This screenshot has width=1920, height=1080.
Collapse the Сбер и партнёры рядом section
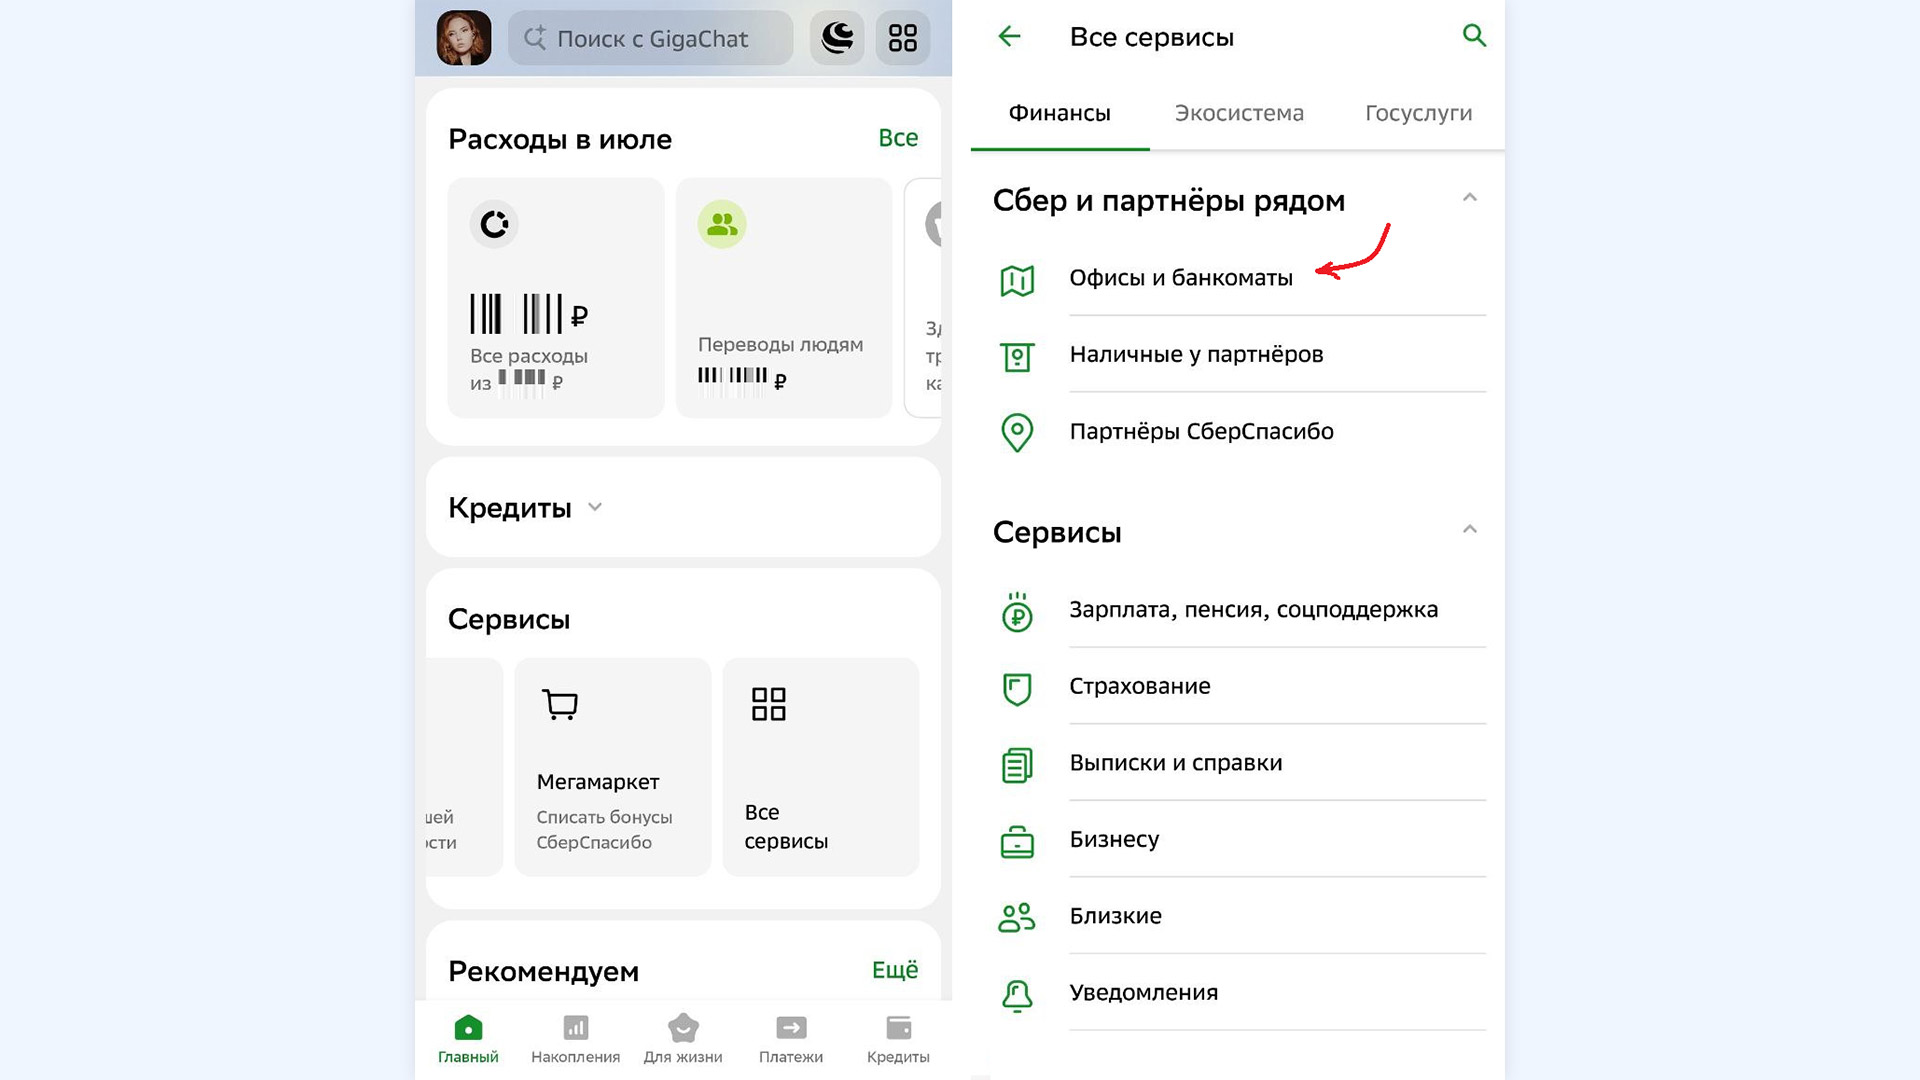1469,198
